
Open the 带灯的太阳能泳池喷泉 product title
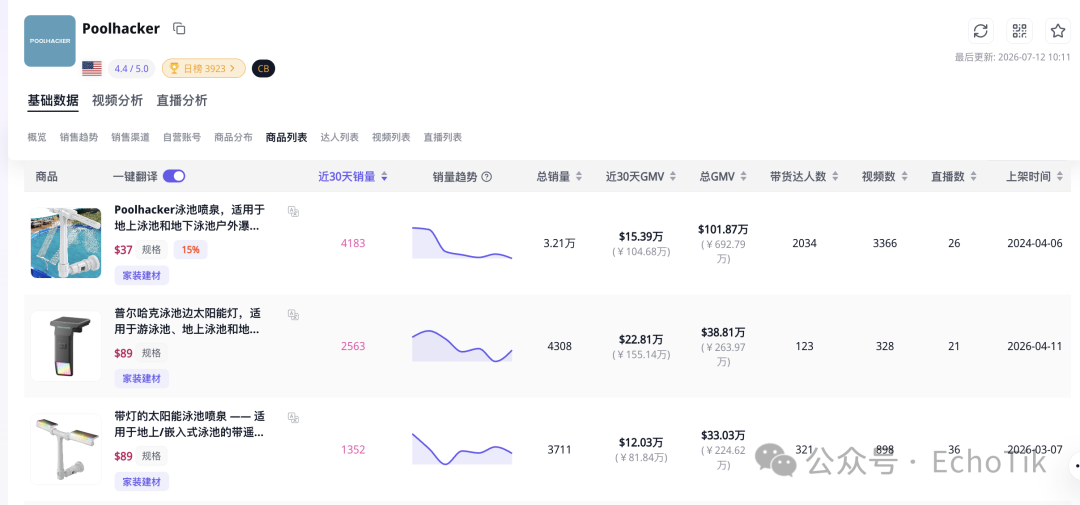pyautogui.click(x=189, y=424)
